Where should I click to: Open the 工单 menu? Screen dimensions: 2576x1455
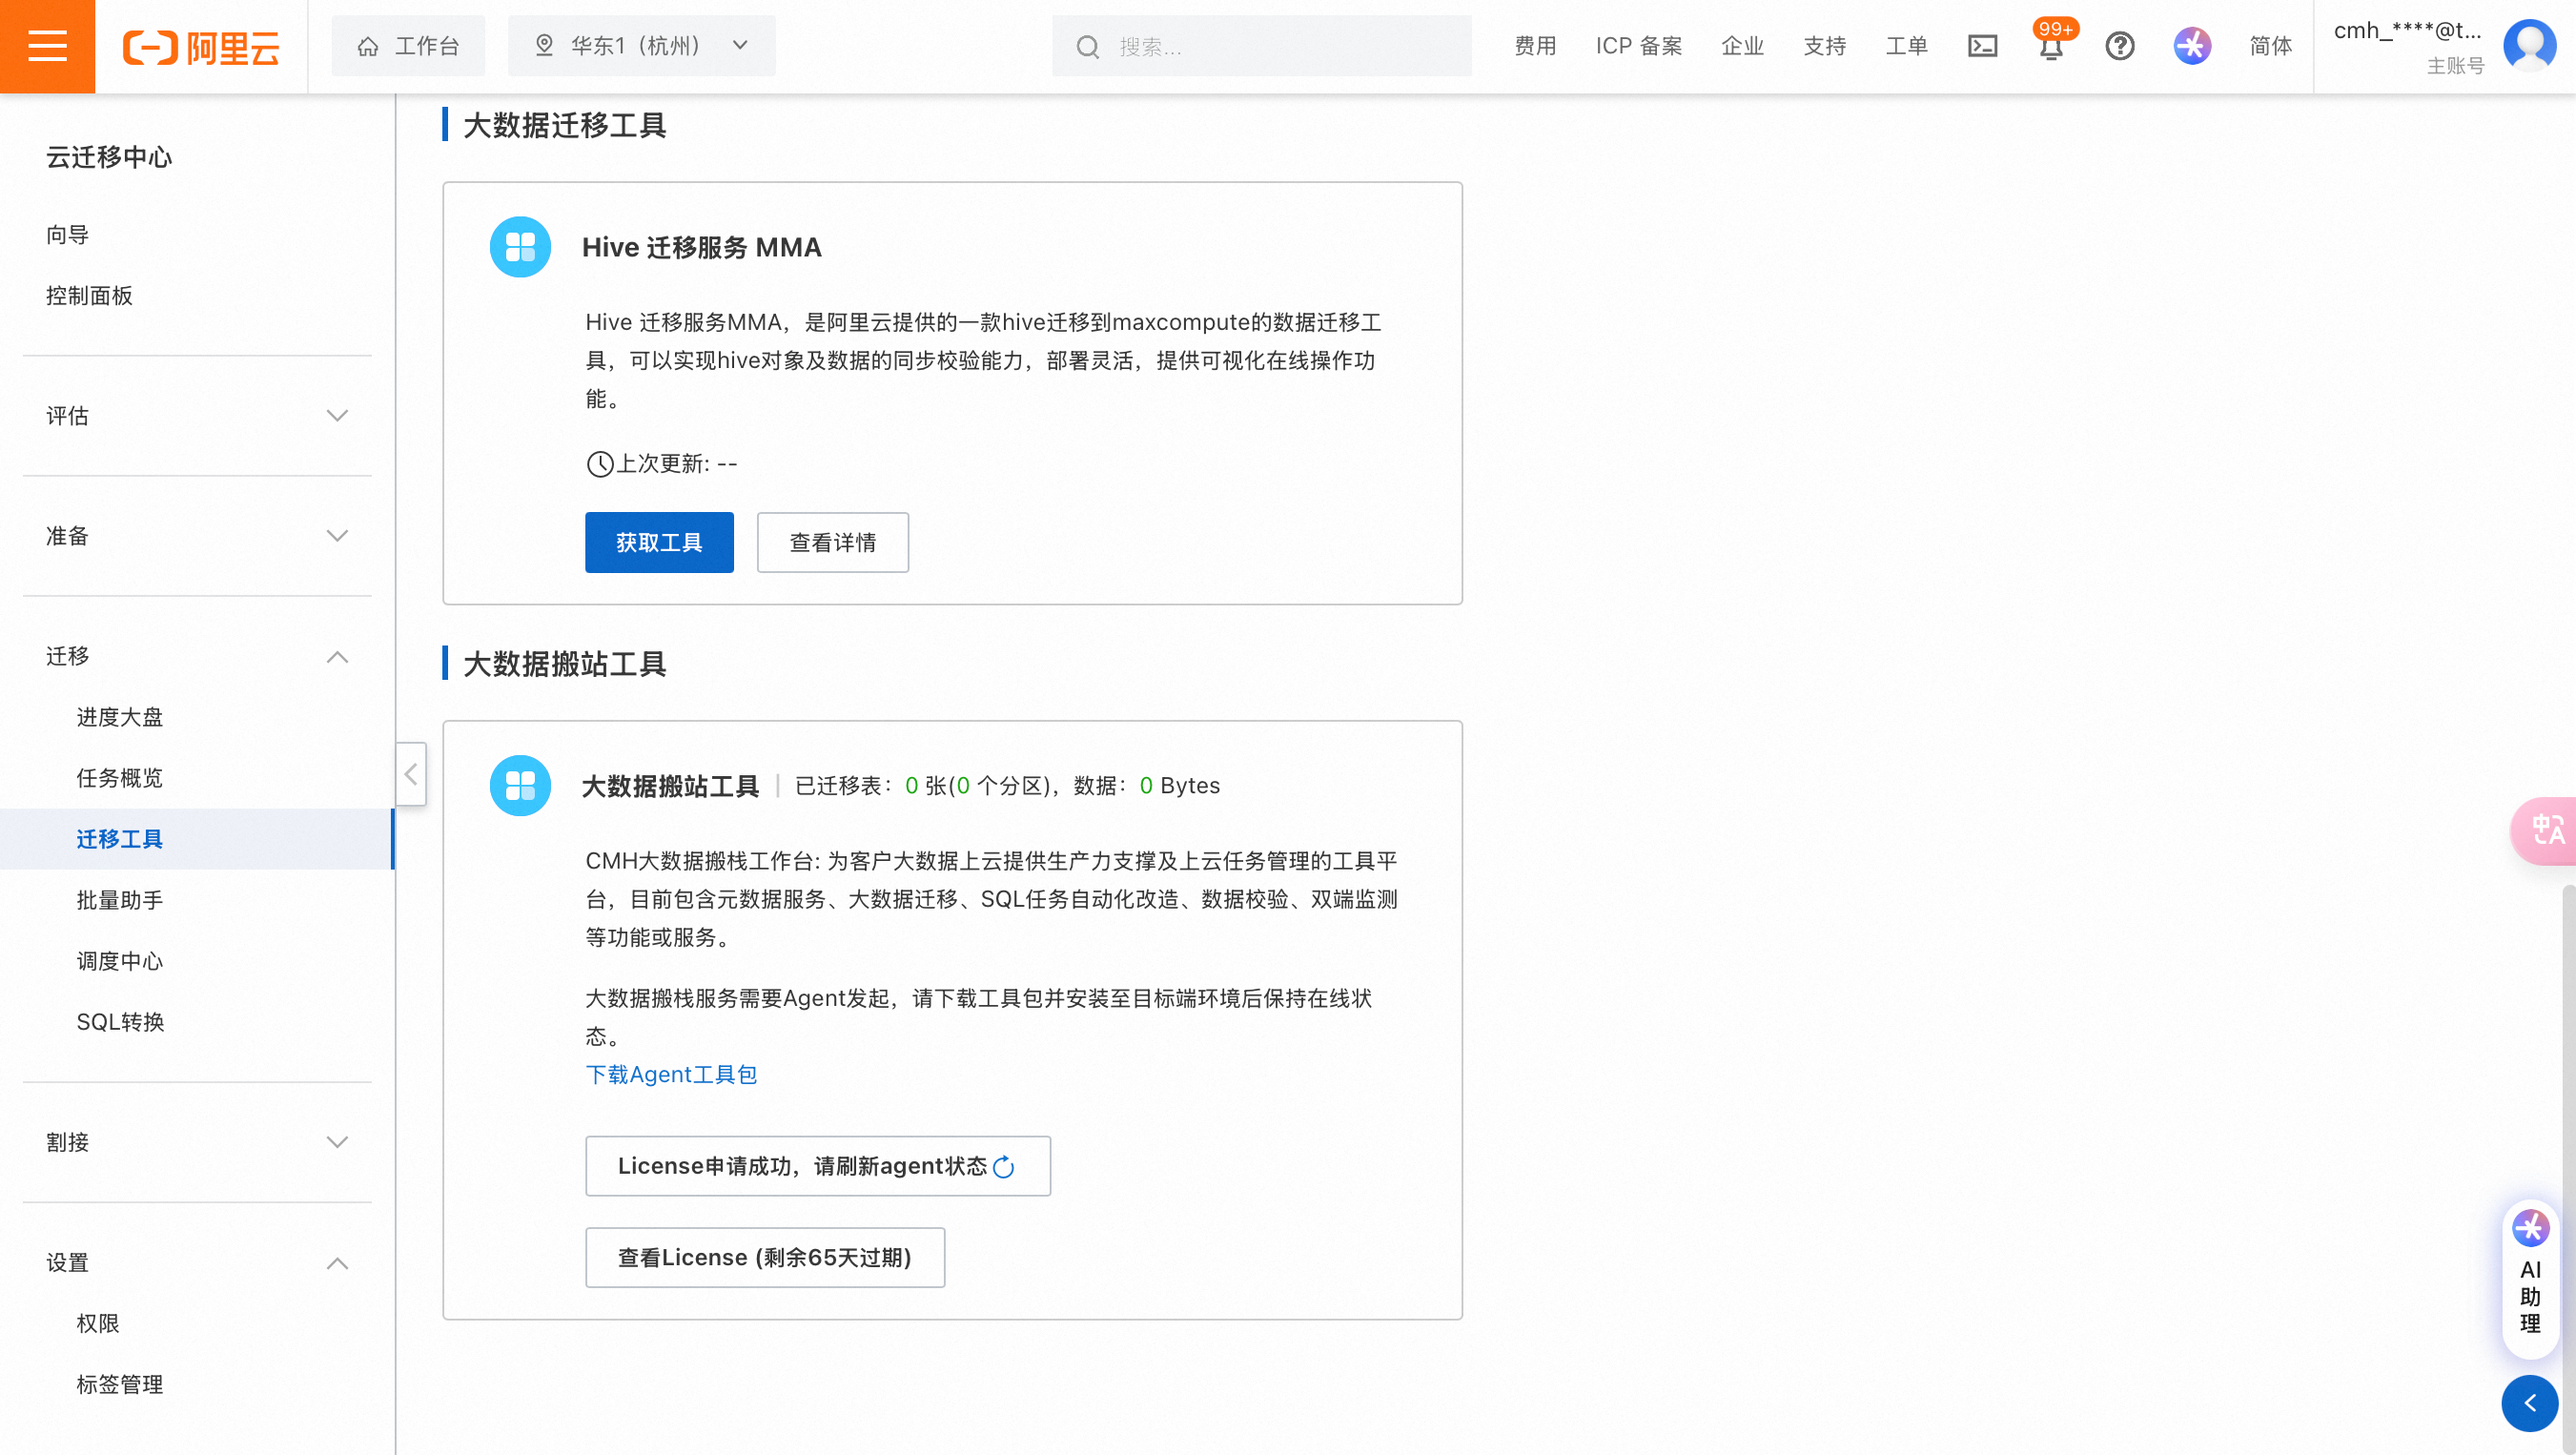click(1906, 46)
